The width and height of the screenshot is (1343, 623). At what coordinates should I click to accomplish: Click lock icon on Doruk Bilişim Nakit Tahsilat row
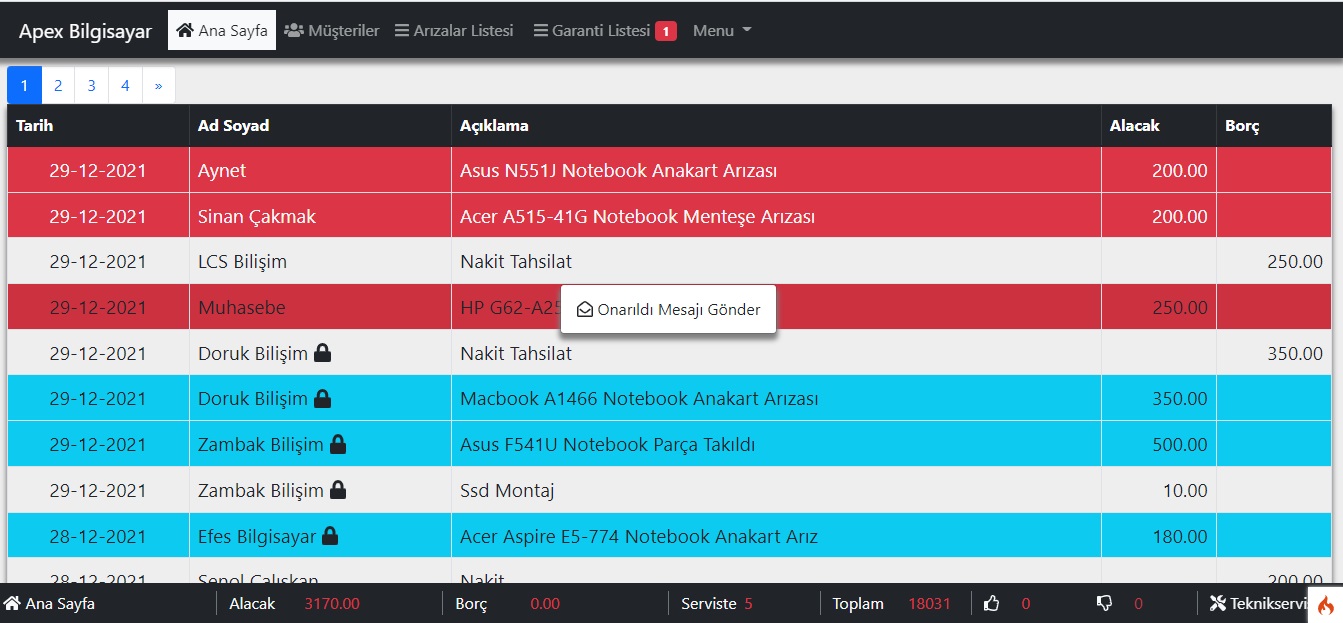tap(322, 353)
